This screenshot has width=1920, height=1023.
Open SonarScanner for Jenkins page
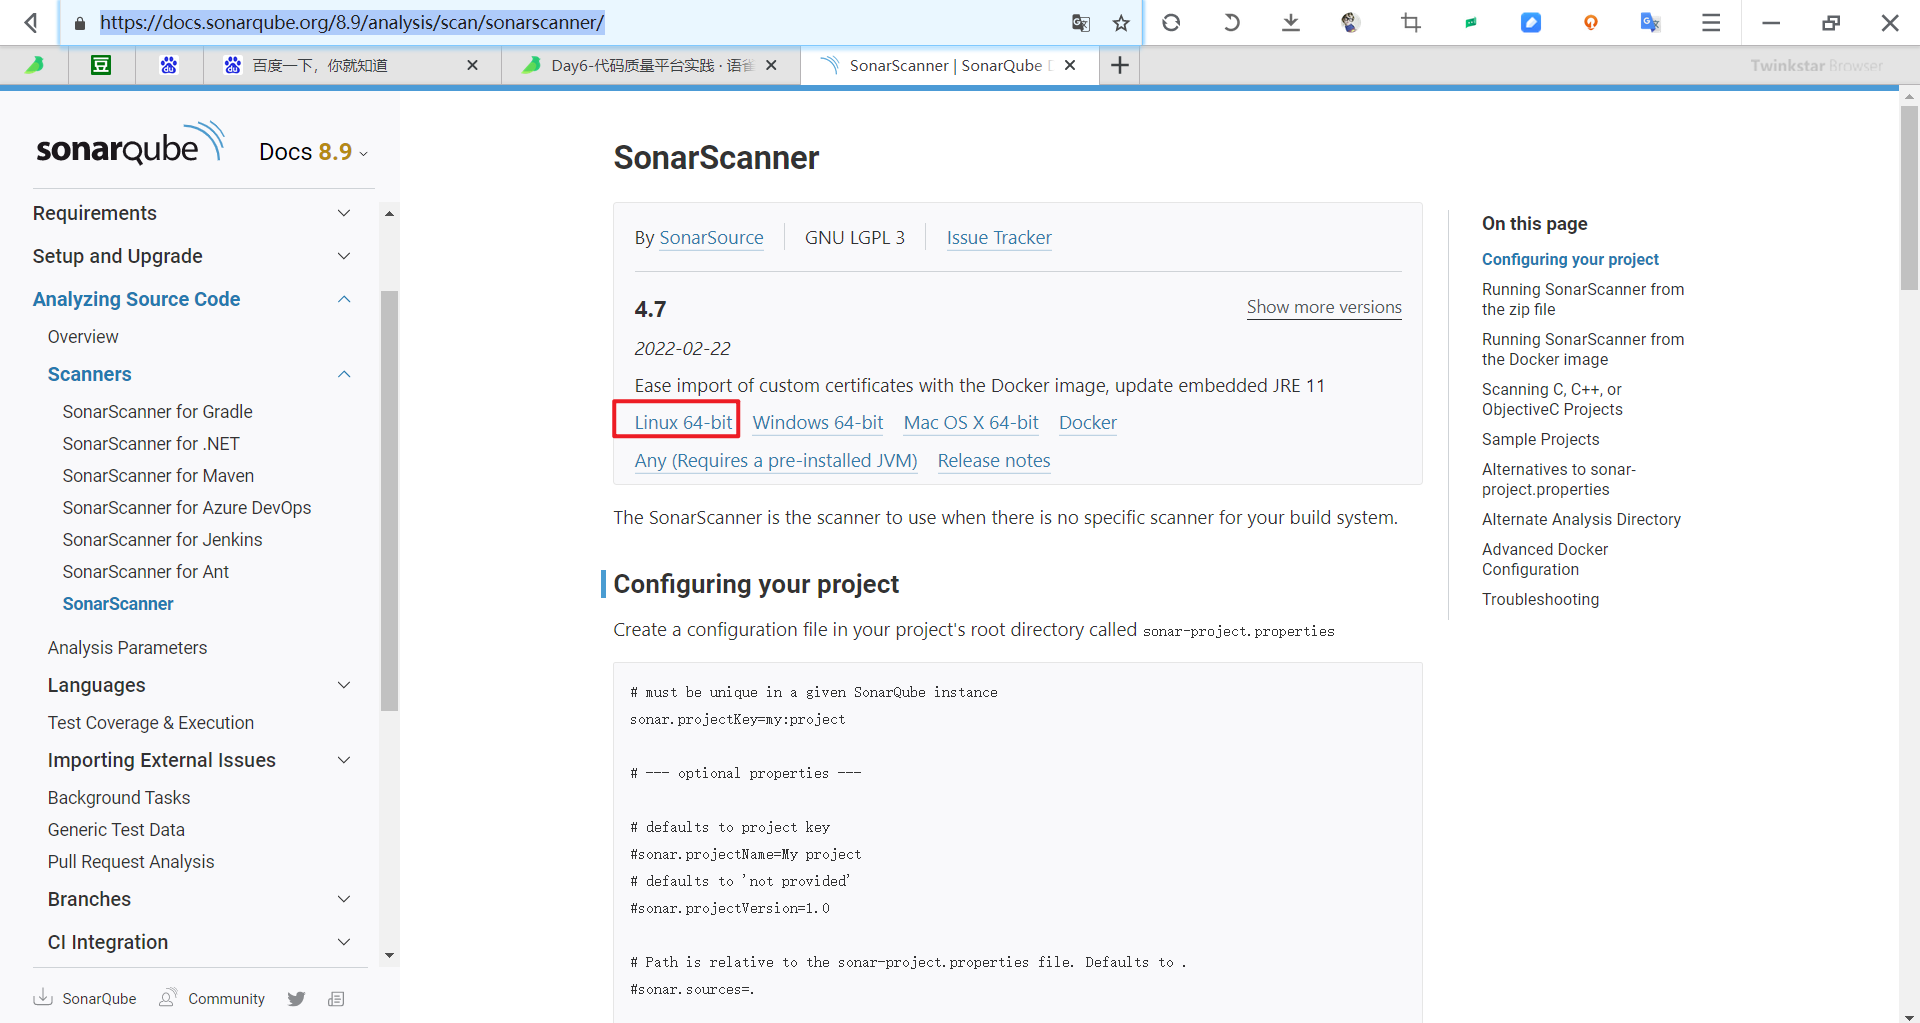tap(162, 540)
